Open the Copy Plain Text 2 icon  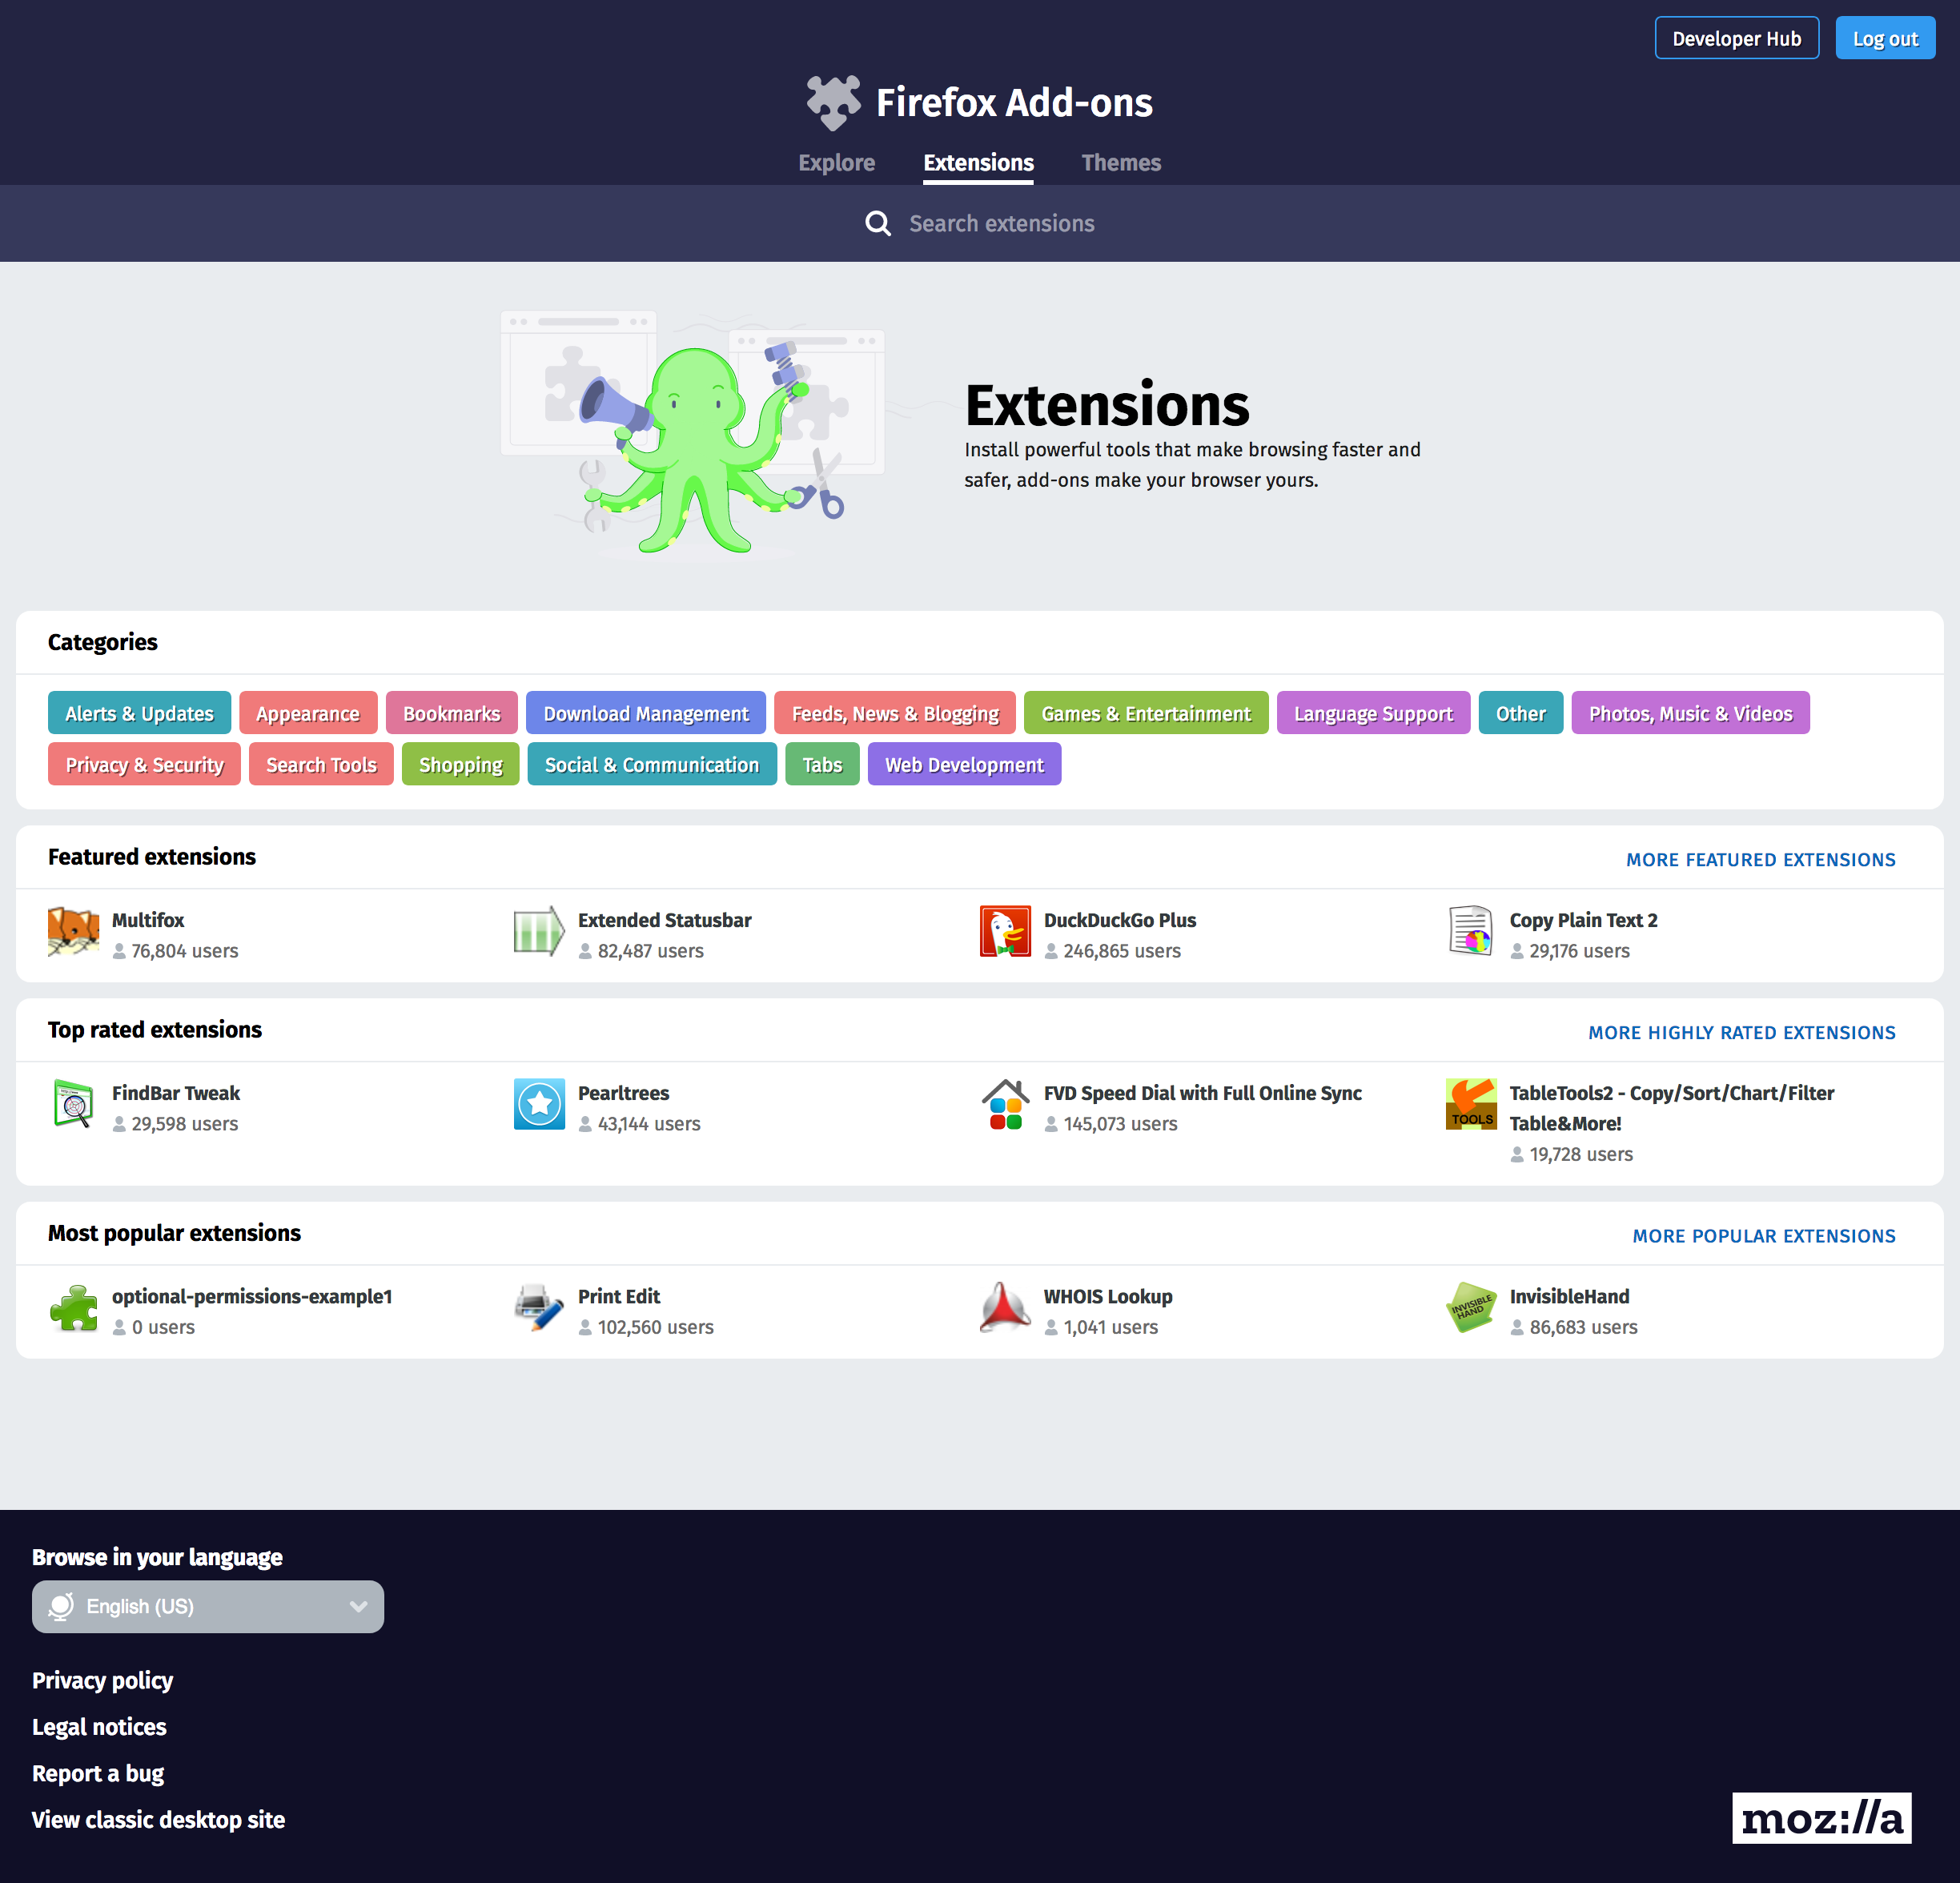point(1472,932)
